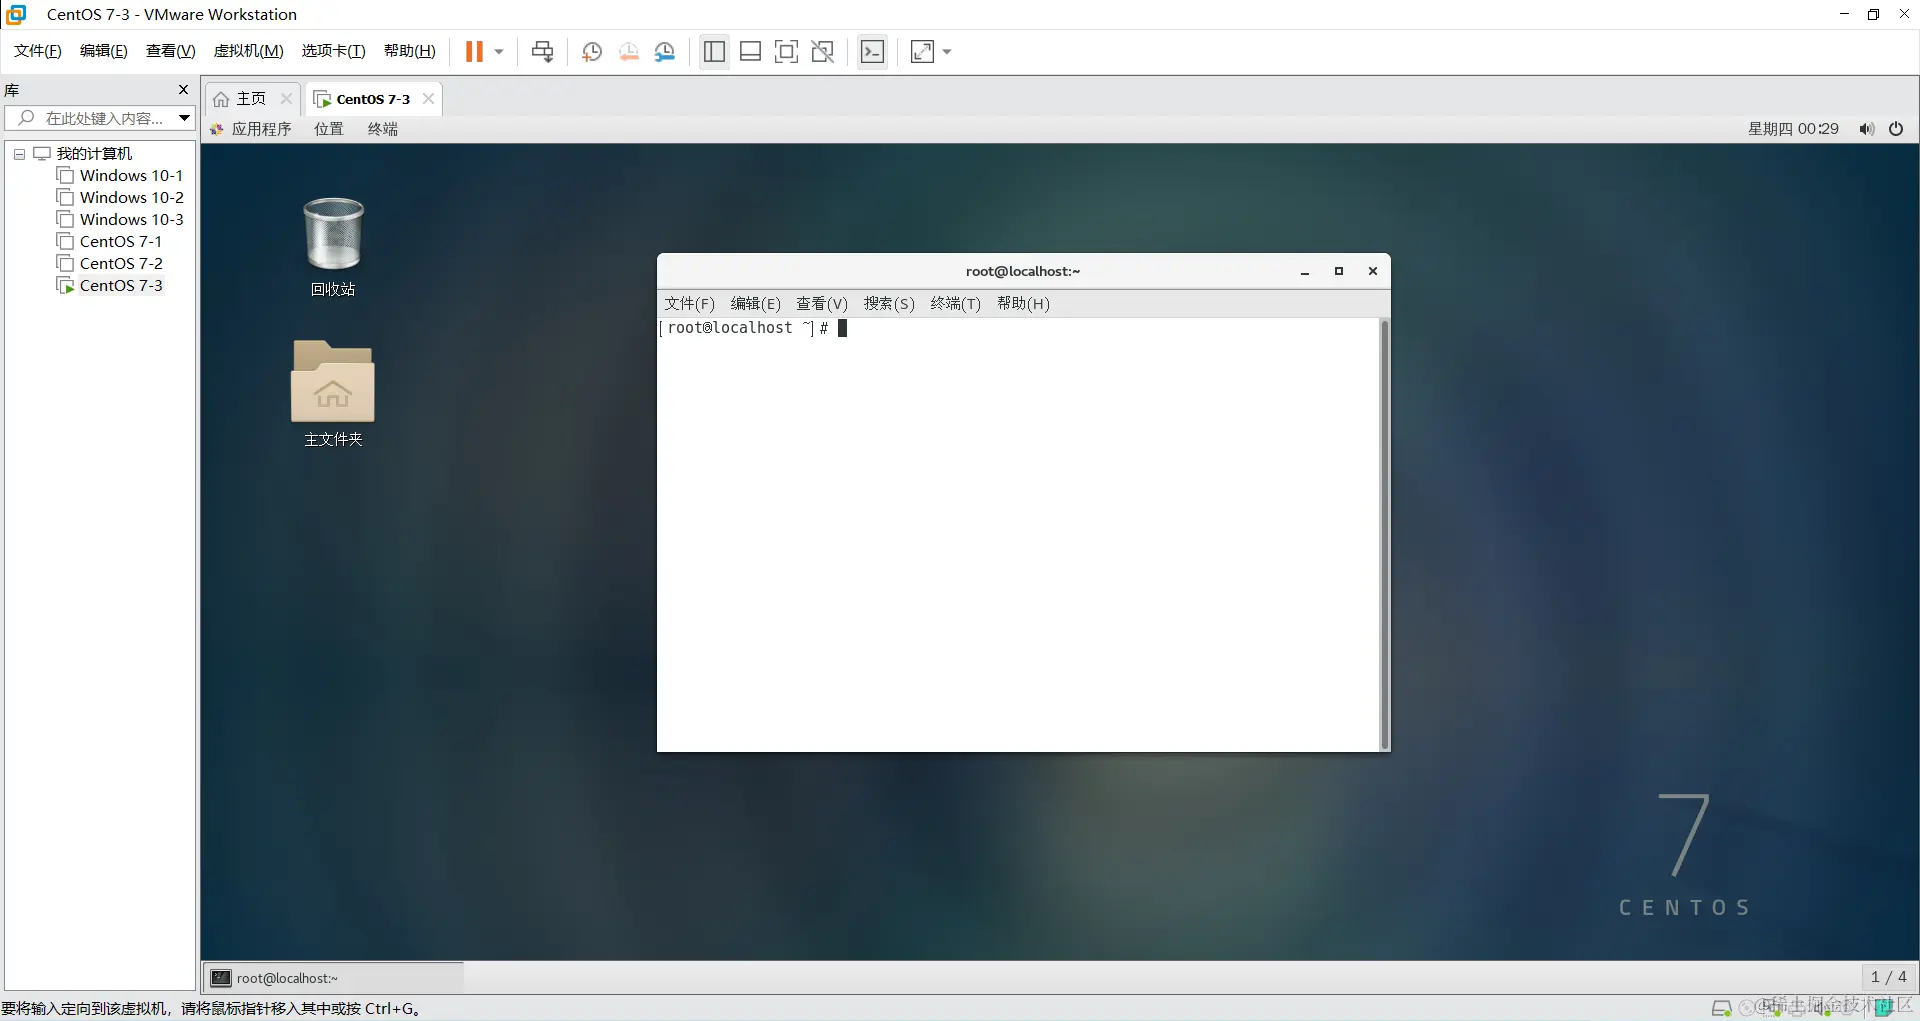Select Windows 10-3 in the library

tap(131, 220)
